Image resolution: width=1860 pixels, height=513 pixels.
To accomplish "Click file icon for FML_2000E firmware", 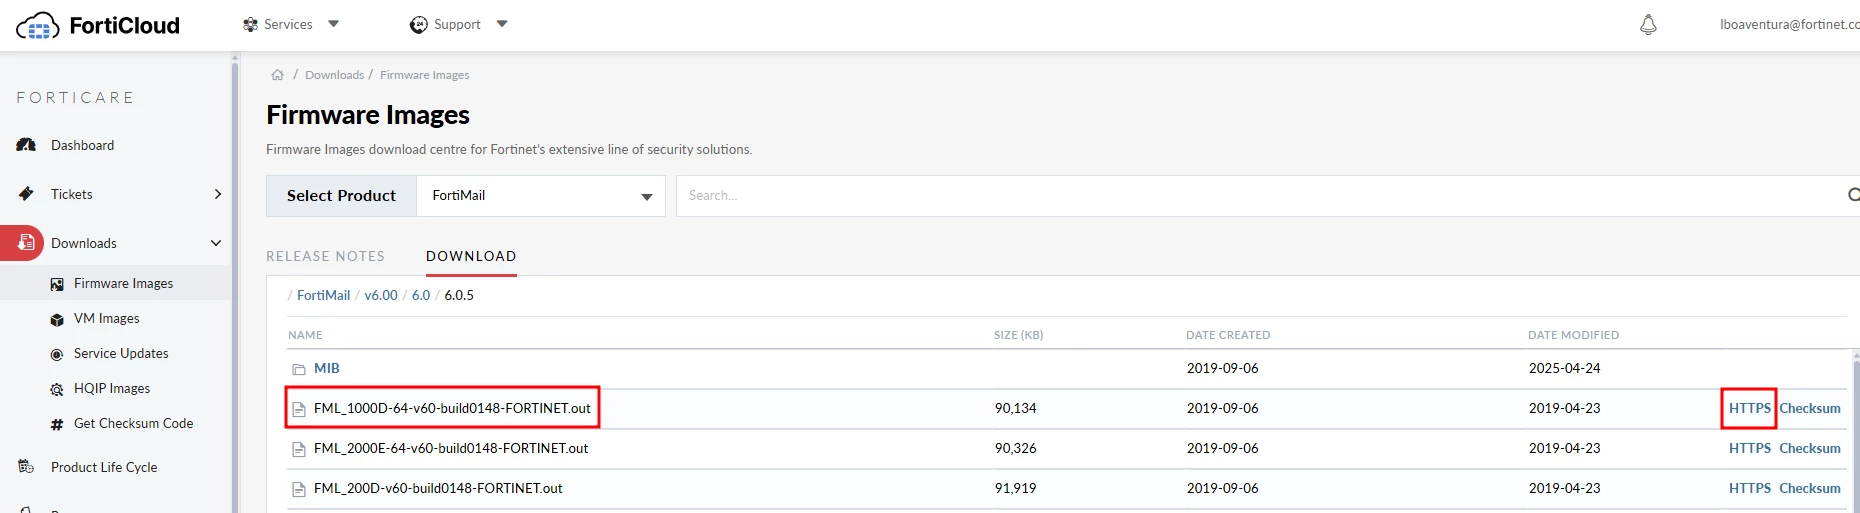I will pyautogui.click(x=298, y=449).
